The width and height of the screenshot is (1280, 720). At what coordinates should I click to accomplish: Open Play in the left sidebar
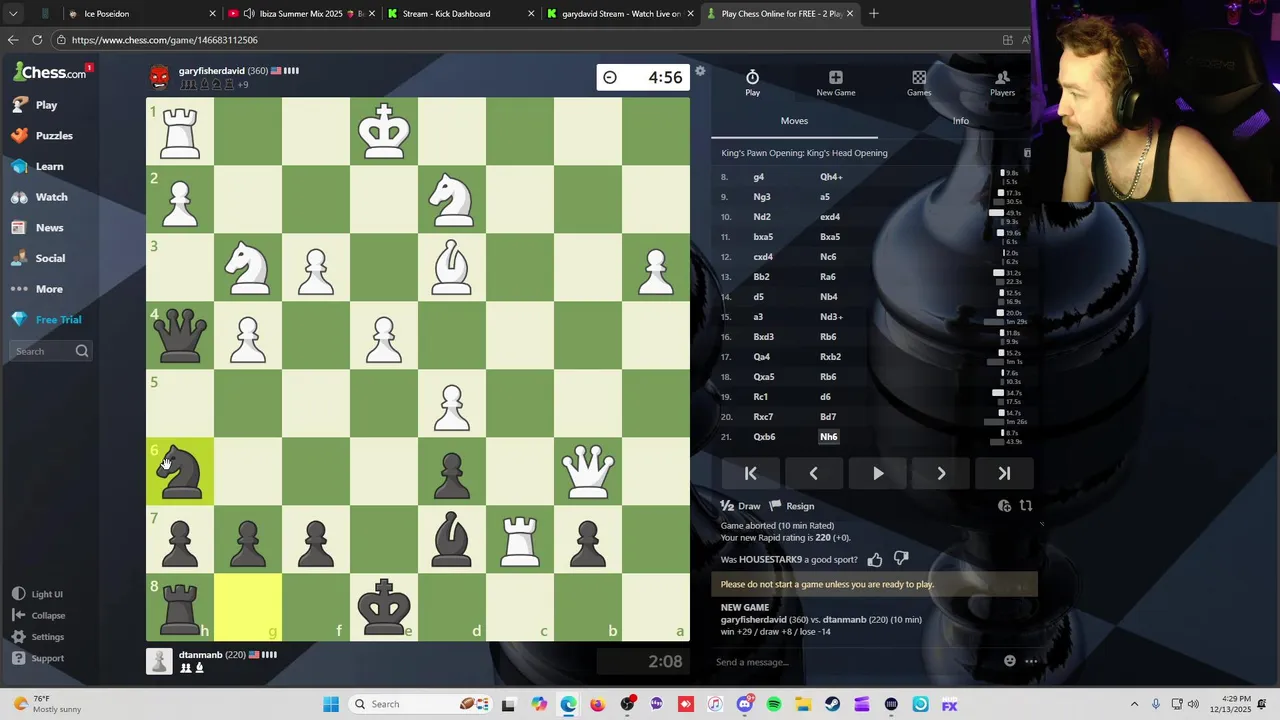point(36,105)
